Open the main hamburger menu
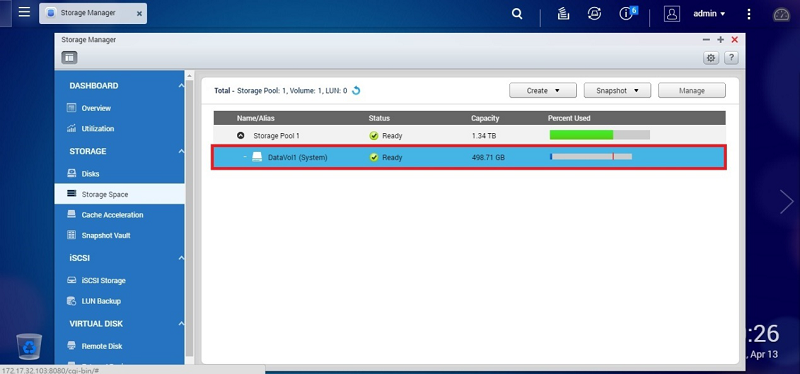Viewport: 800px width, 374px height. 24,12
